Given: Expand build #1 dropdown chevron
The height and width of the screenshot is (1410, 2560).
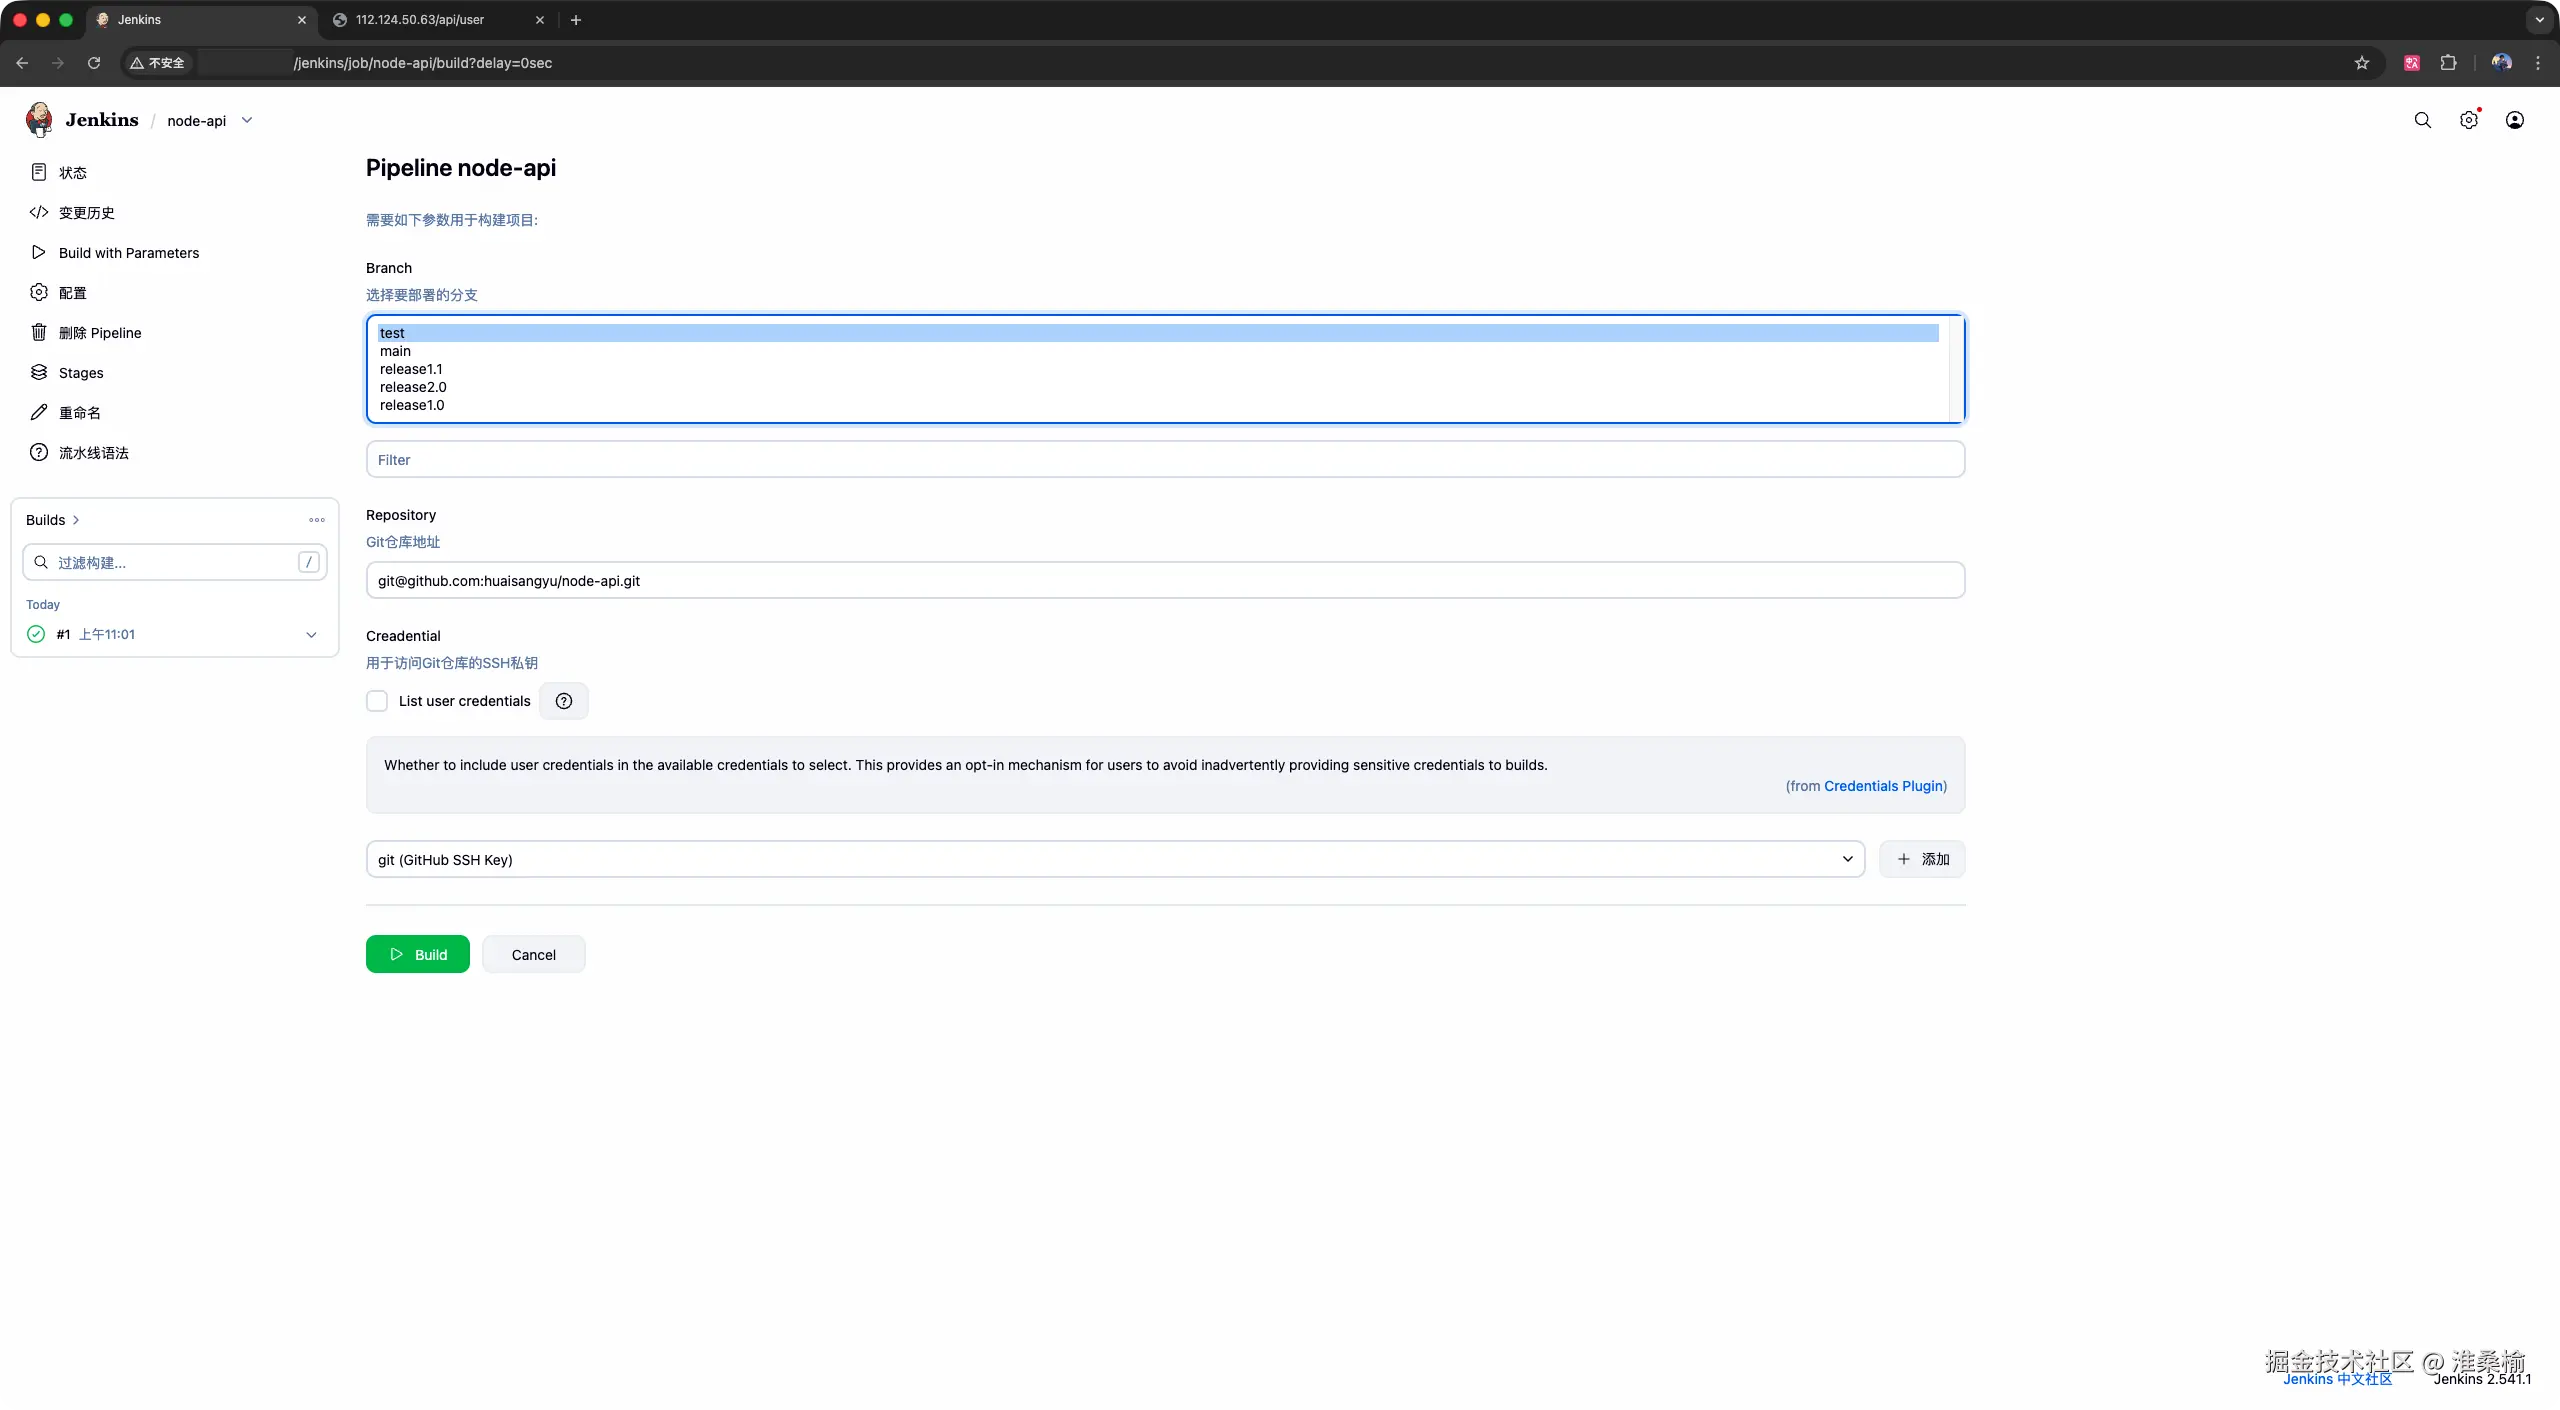Looking at the screenshot, I should [311, 634].
